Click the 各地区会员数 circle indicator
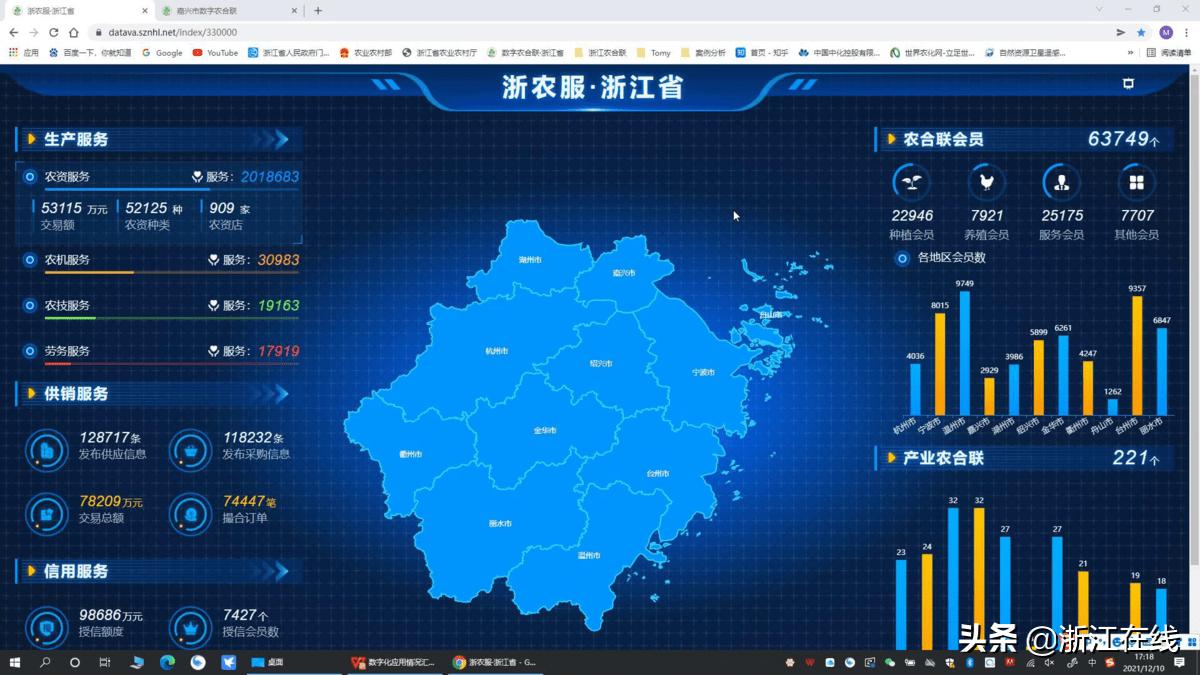The height and width of the screenshot is (675, 1200). [x=901, y=259]
